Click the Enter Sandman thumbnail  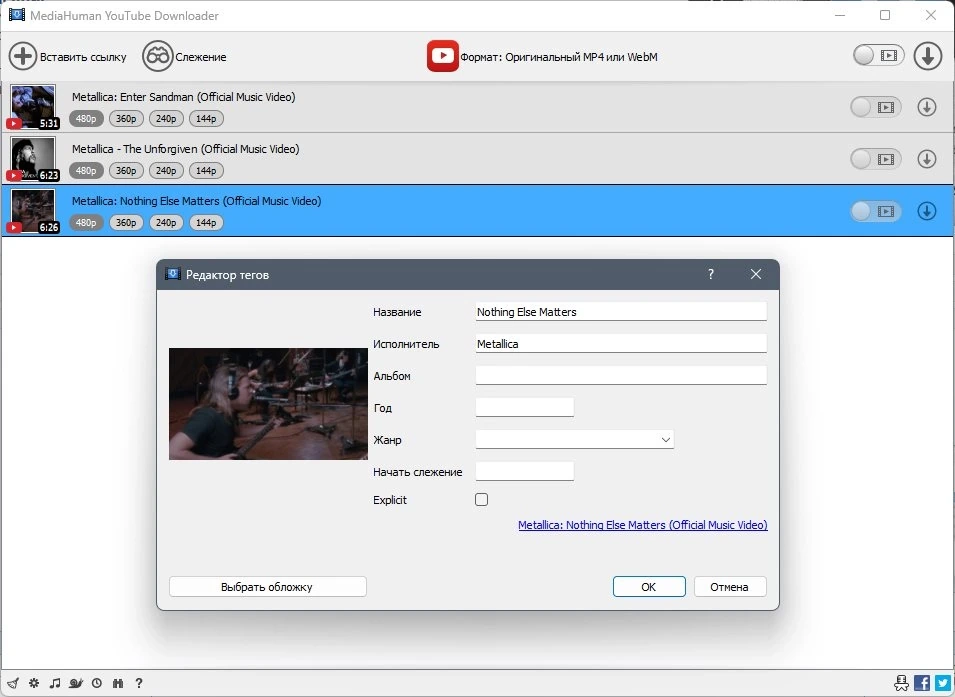click(33, 107)
